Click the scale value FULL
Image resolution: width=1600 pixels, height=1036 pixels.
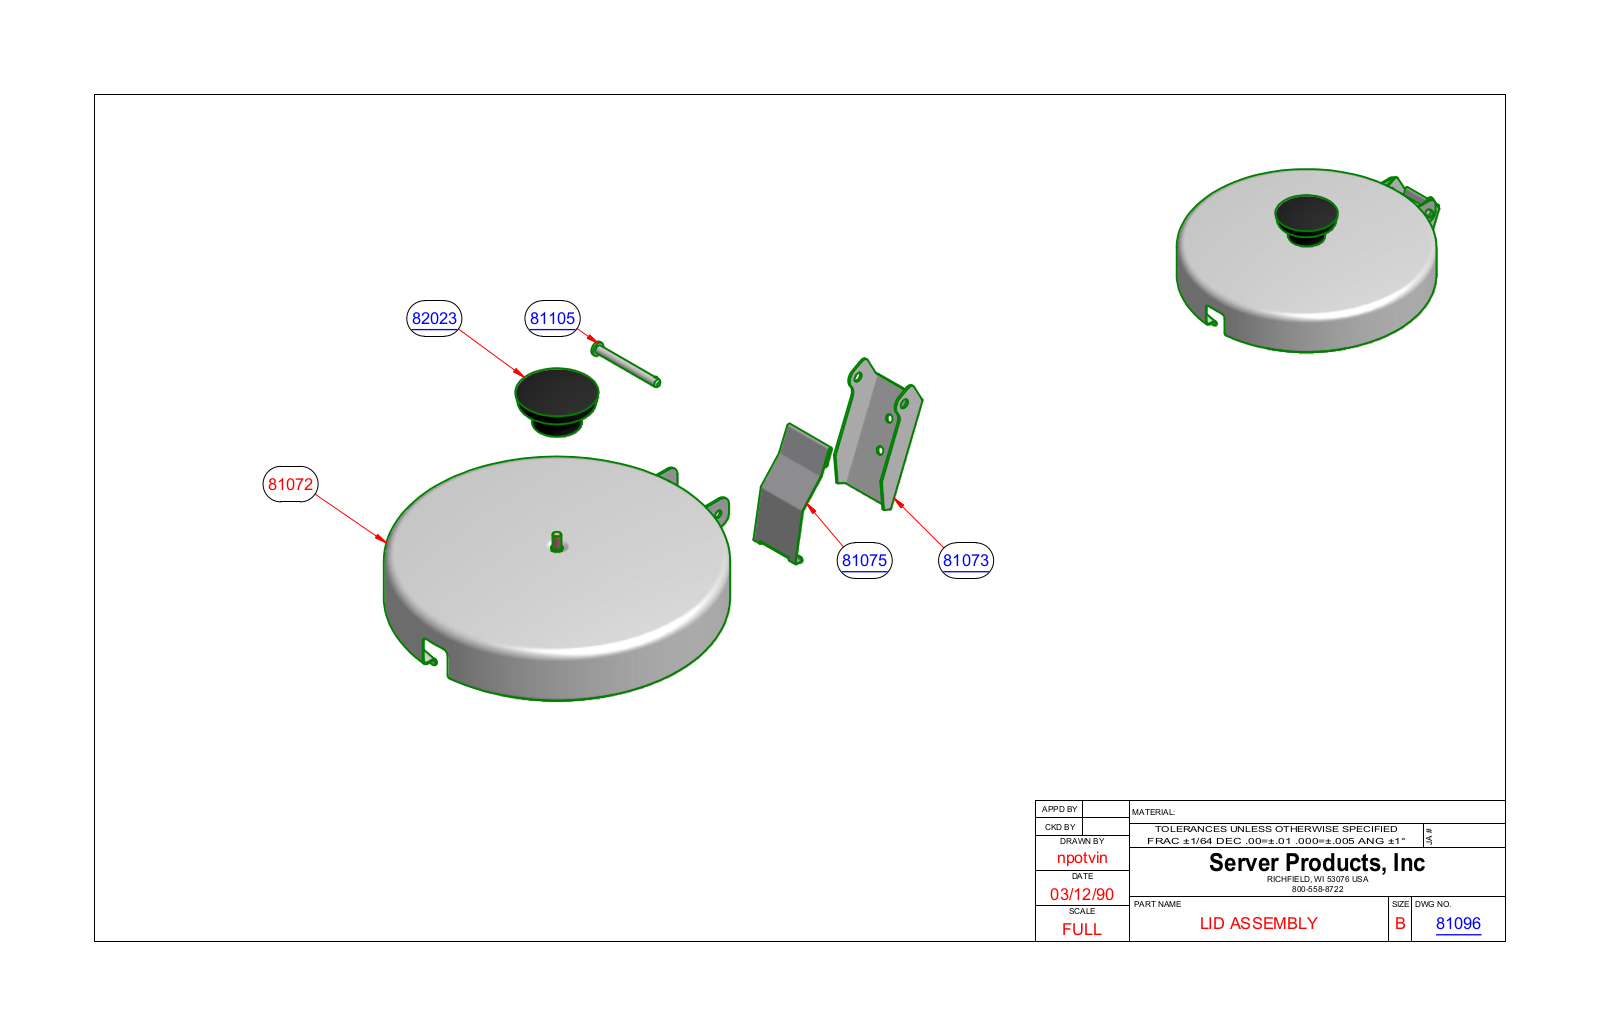(1082, 929)
